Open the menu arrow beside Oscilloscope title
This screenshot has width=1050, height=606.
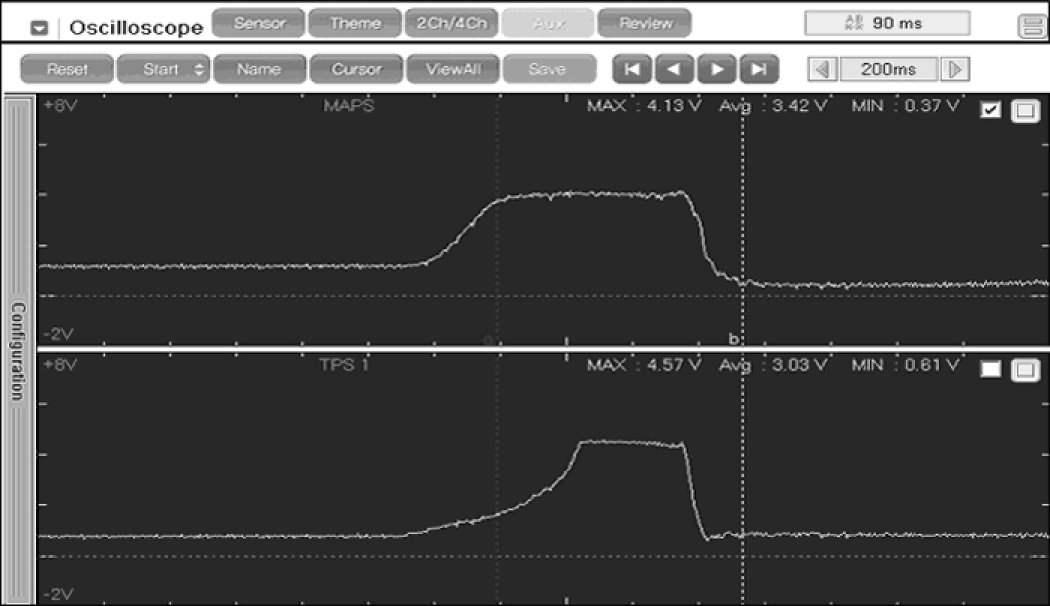(39, 27)
